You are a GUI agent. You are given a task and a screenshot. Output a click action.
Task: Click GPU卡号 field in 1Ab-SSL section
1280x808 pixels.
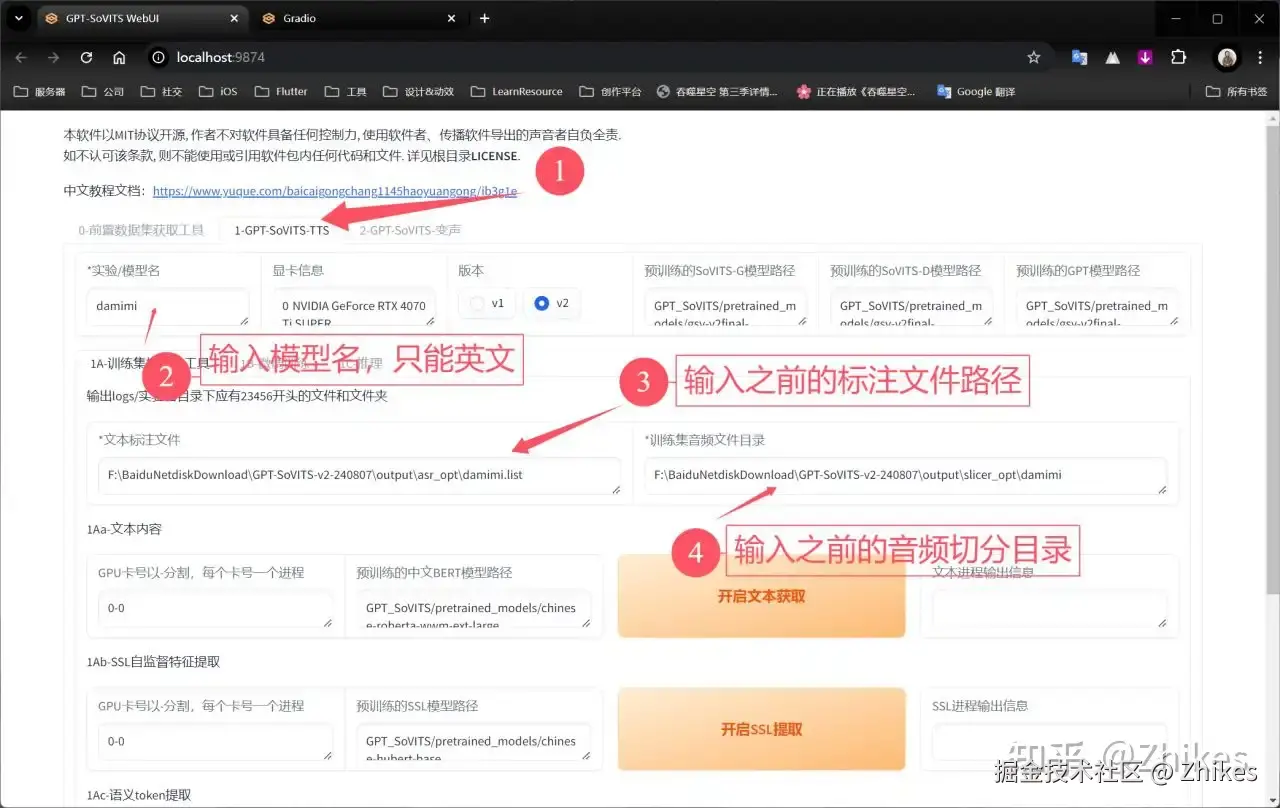(215, 742)
